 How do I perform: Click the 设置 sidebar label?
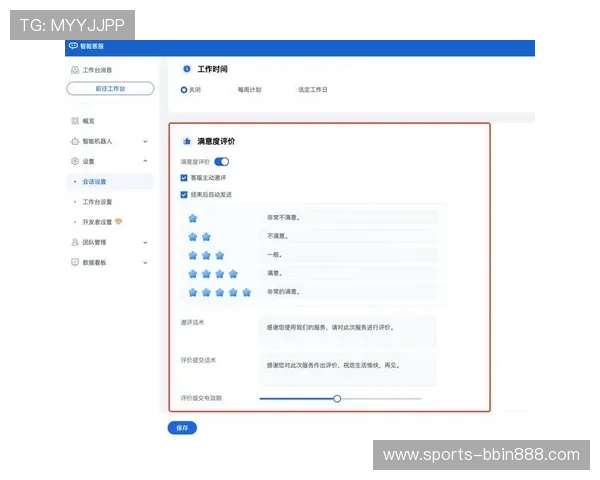coord(88,162)
